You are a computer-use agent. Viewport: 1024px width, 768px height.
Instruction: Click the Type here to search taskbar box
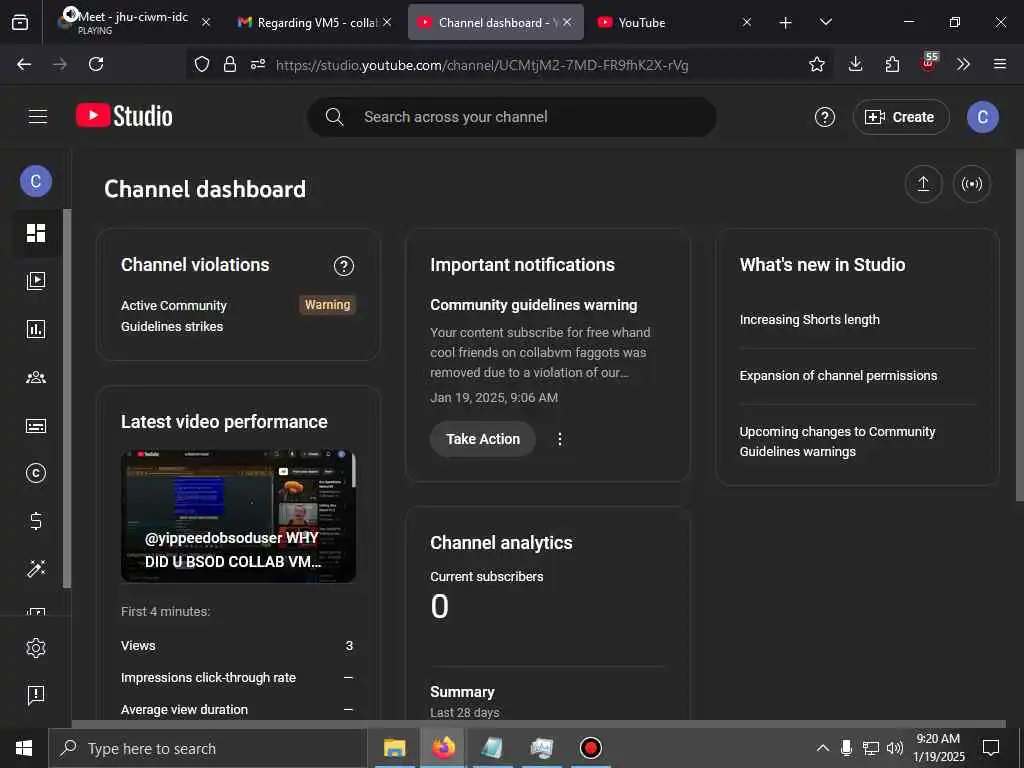click(x=208, y=748)
